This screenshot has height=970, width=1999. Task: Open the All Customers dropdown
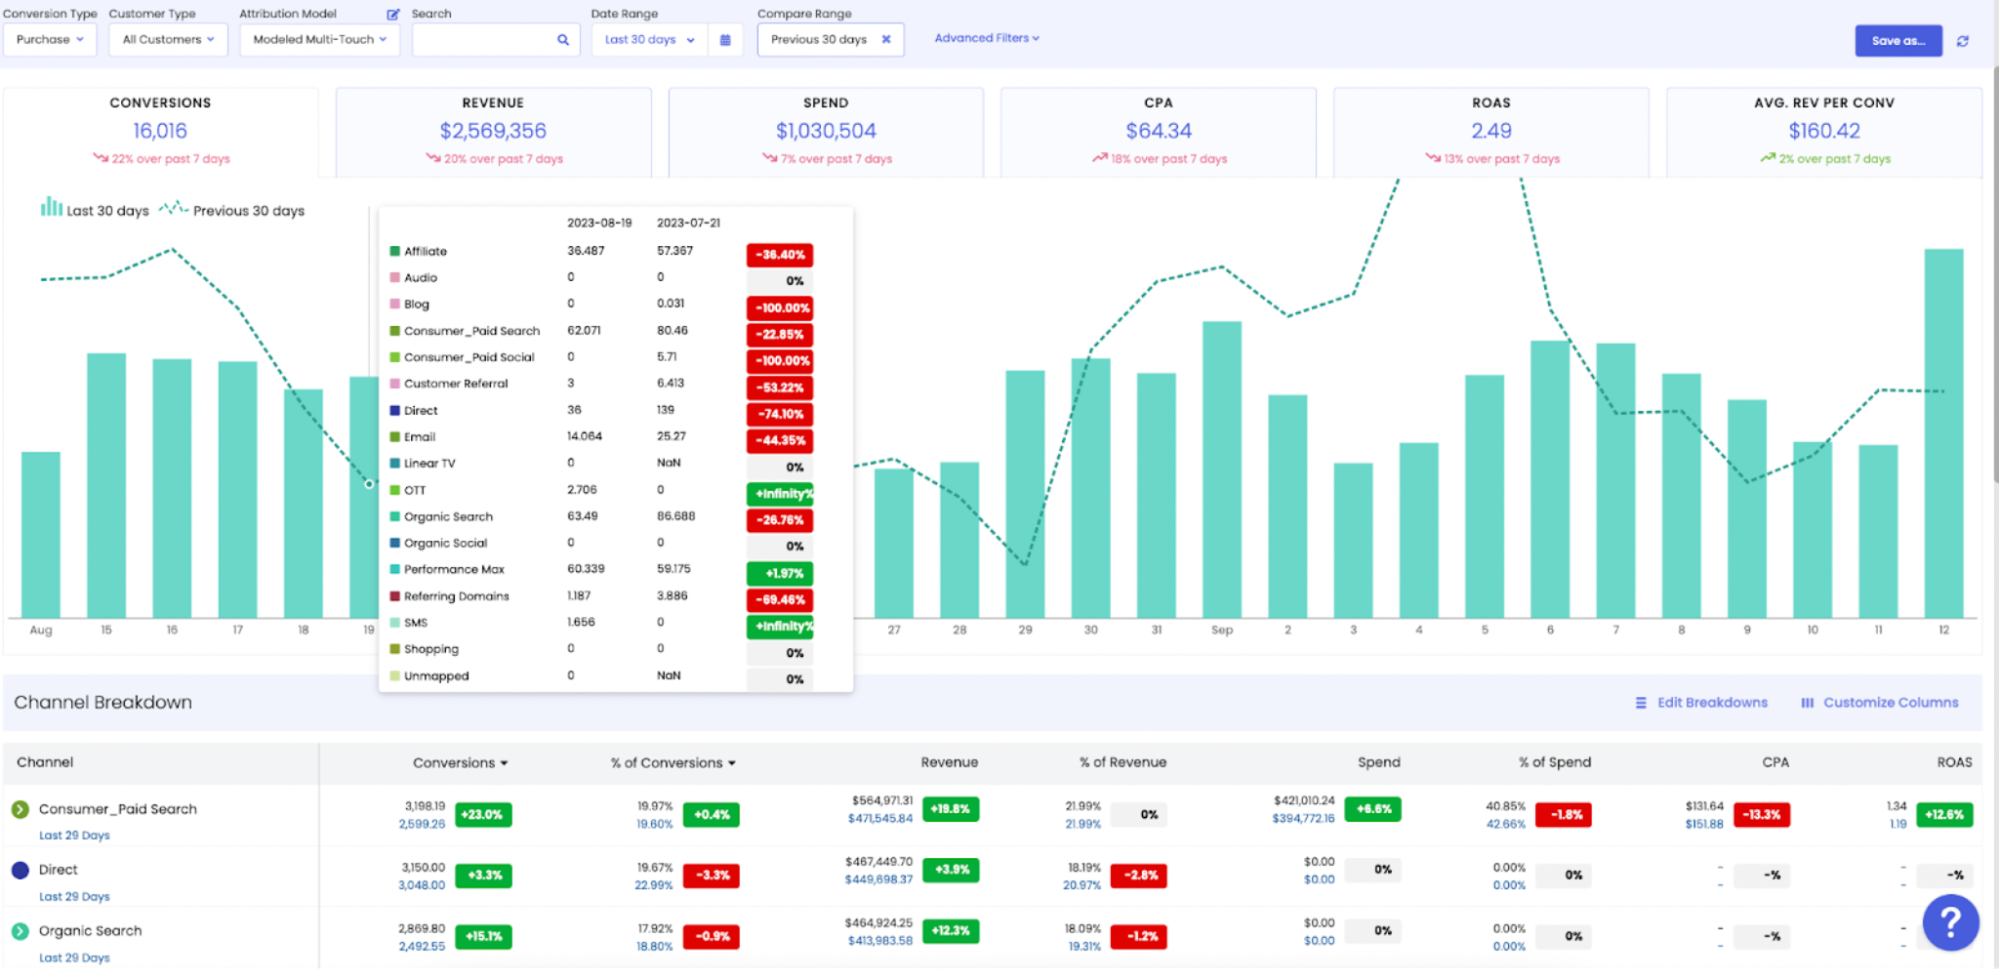pyautogui.click(x=168, y=40)
